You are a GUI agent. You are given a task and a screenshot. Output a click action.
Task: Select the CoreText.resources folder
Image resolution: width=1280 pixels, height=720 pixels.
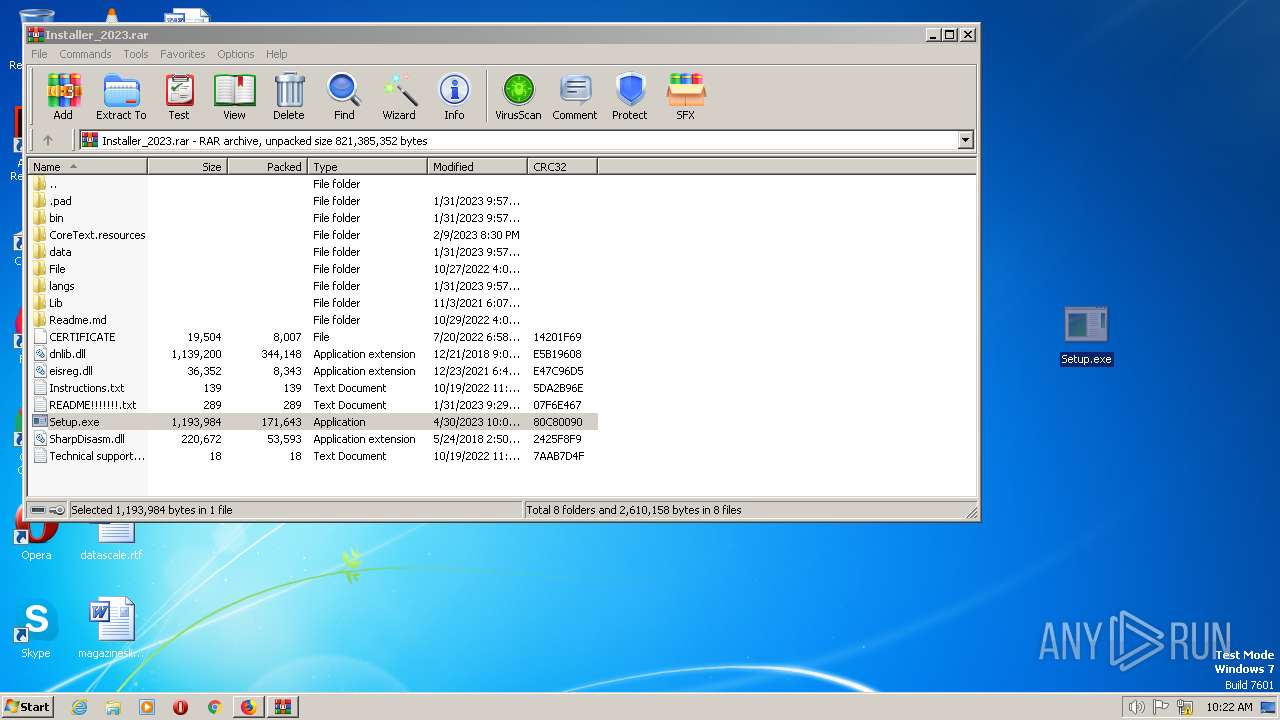coord(313,235)
